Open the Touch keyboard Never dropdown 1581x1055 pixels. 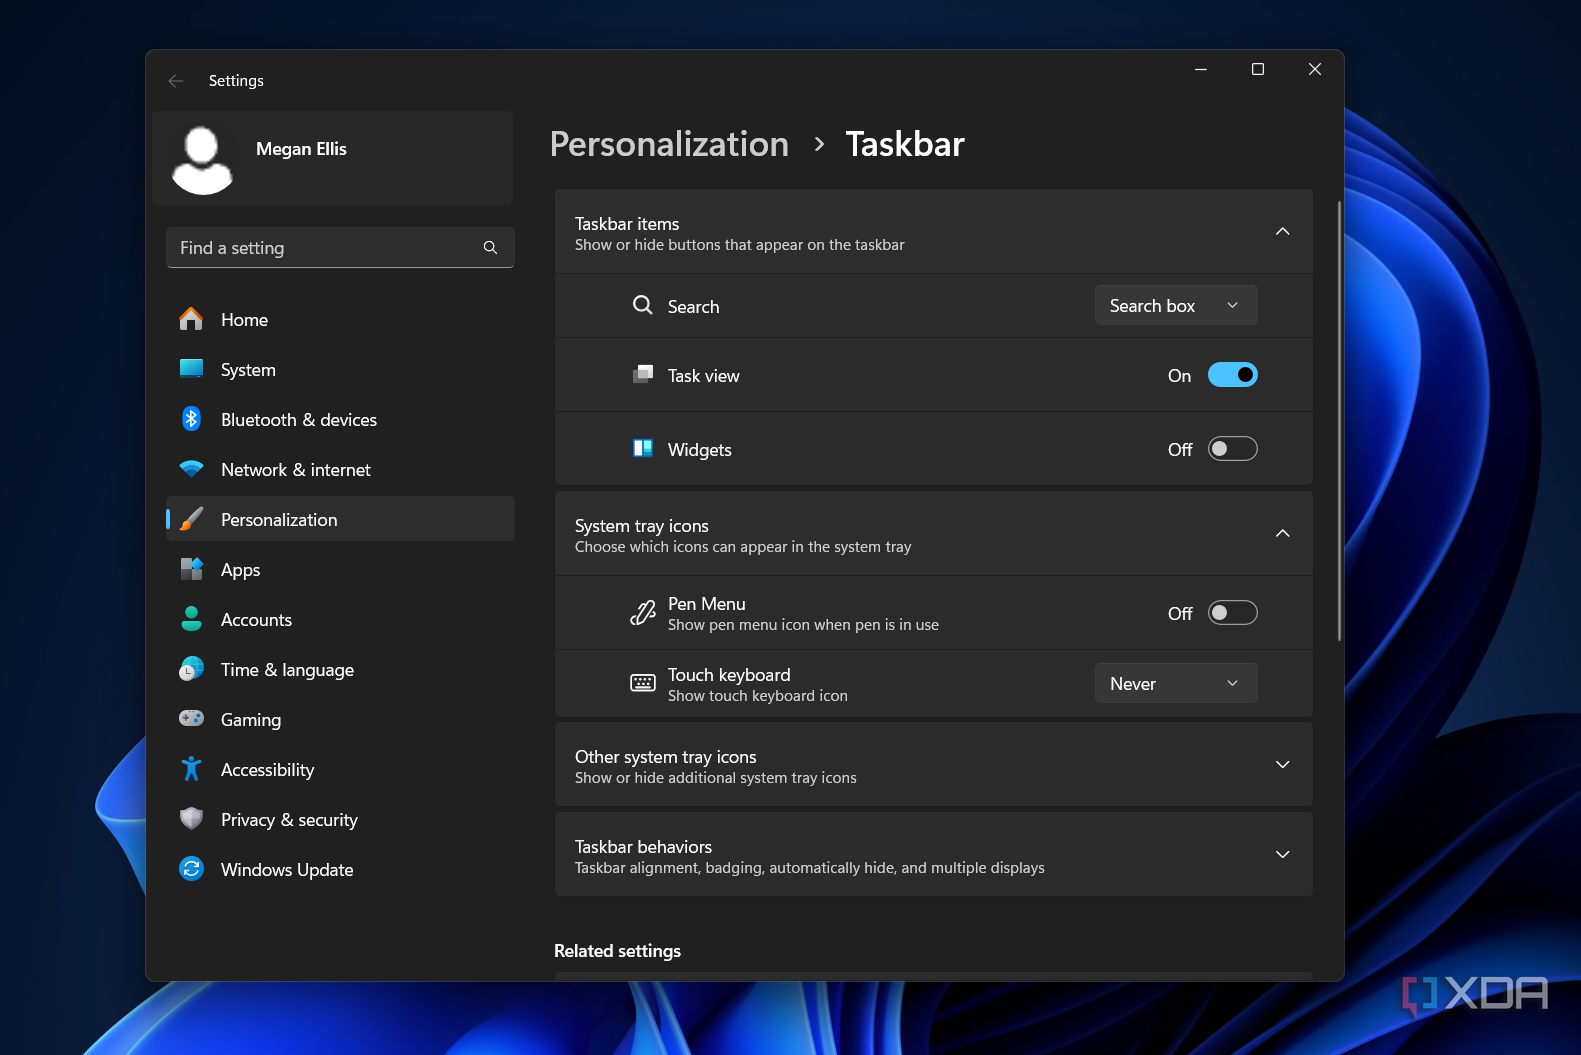(x=1176, y=683)
